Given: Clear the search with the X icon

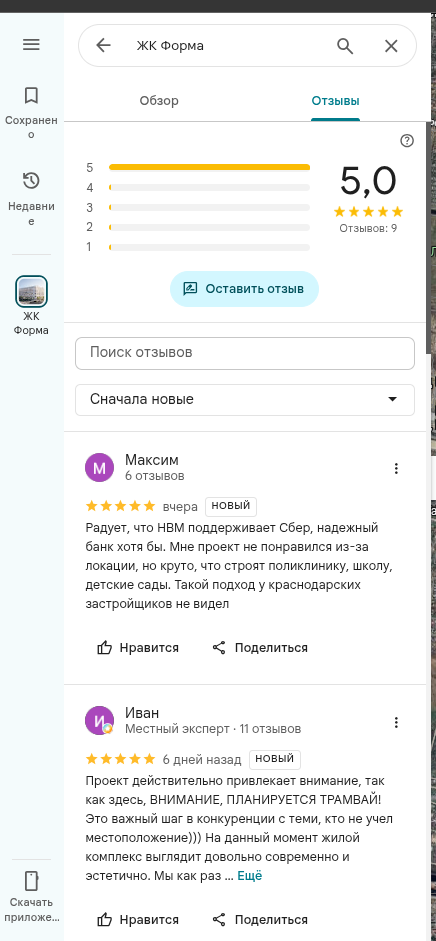Looking at the screenshot, I should [x=391, y=46].
